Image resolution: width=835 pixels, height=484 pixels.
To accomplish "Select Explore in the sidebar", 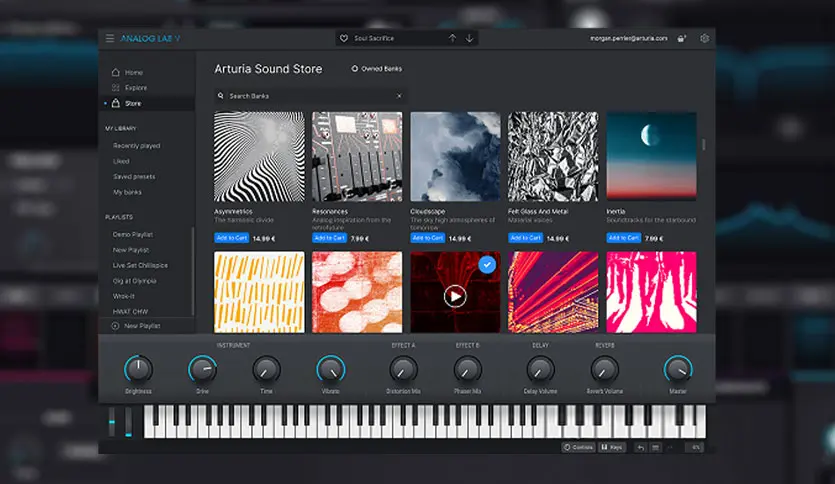I will 135,88.
